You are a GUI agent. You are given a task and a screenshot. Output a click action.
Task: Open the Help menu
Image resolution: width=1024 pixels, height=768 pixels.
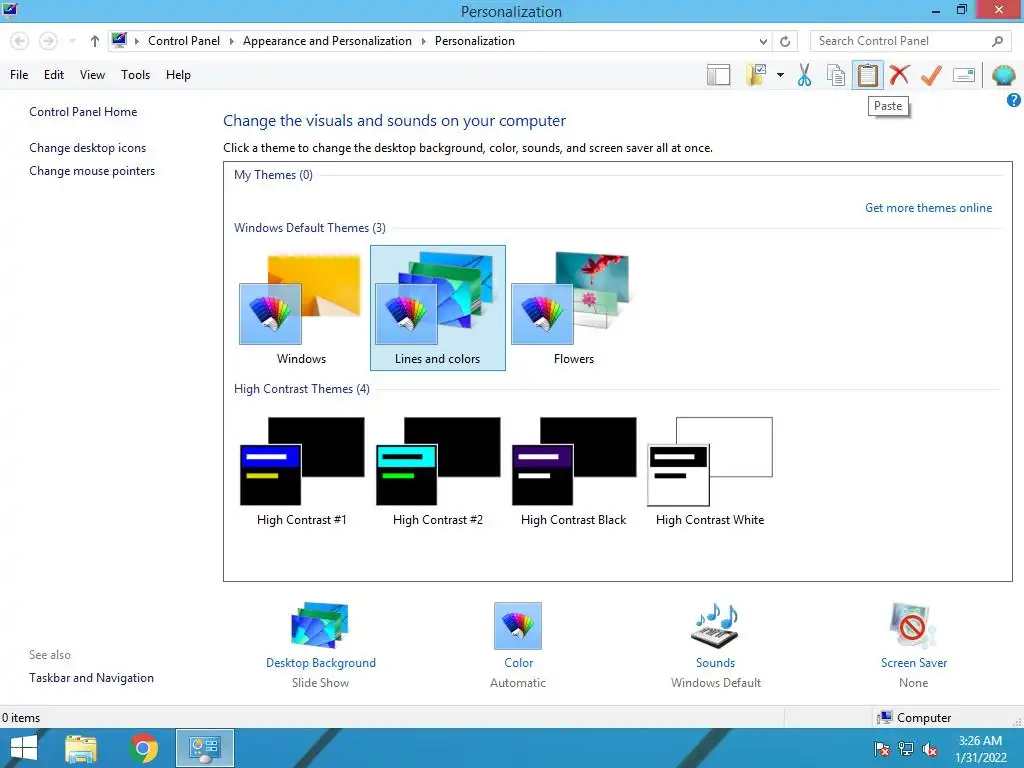coord(178,74)
